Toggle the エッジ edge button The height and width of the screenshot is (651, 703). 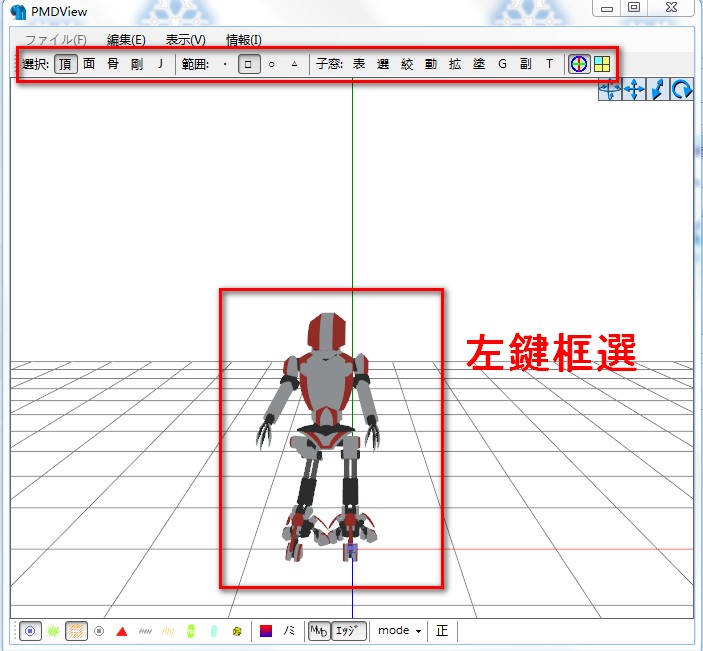pos(349,631)
